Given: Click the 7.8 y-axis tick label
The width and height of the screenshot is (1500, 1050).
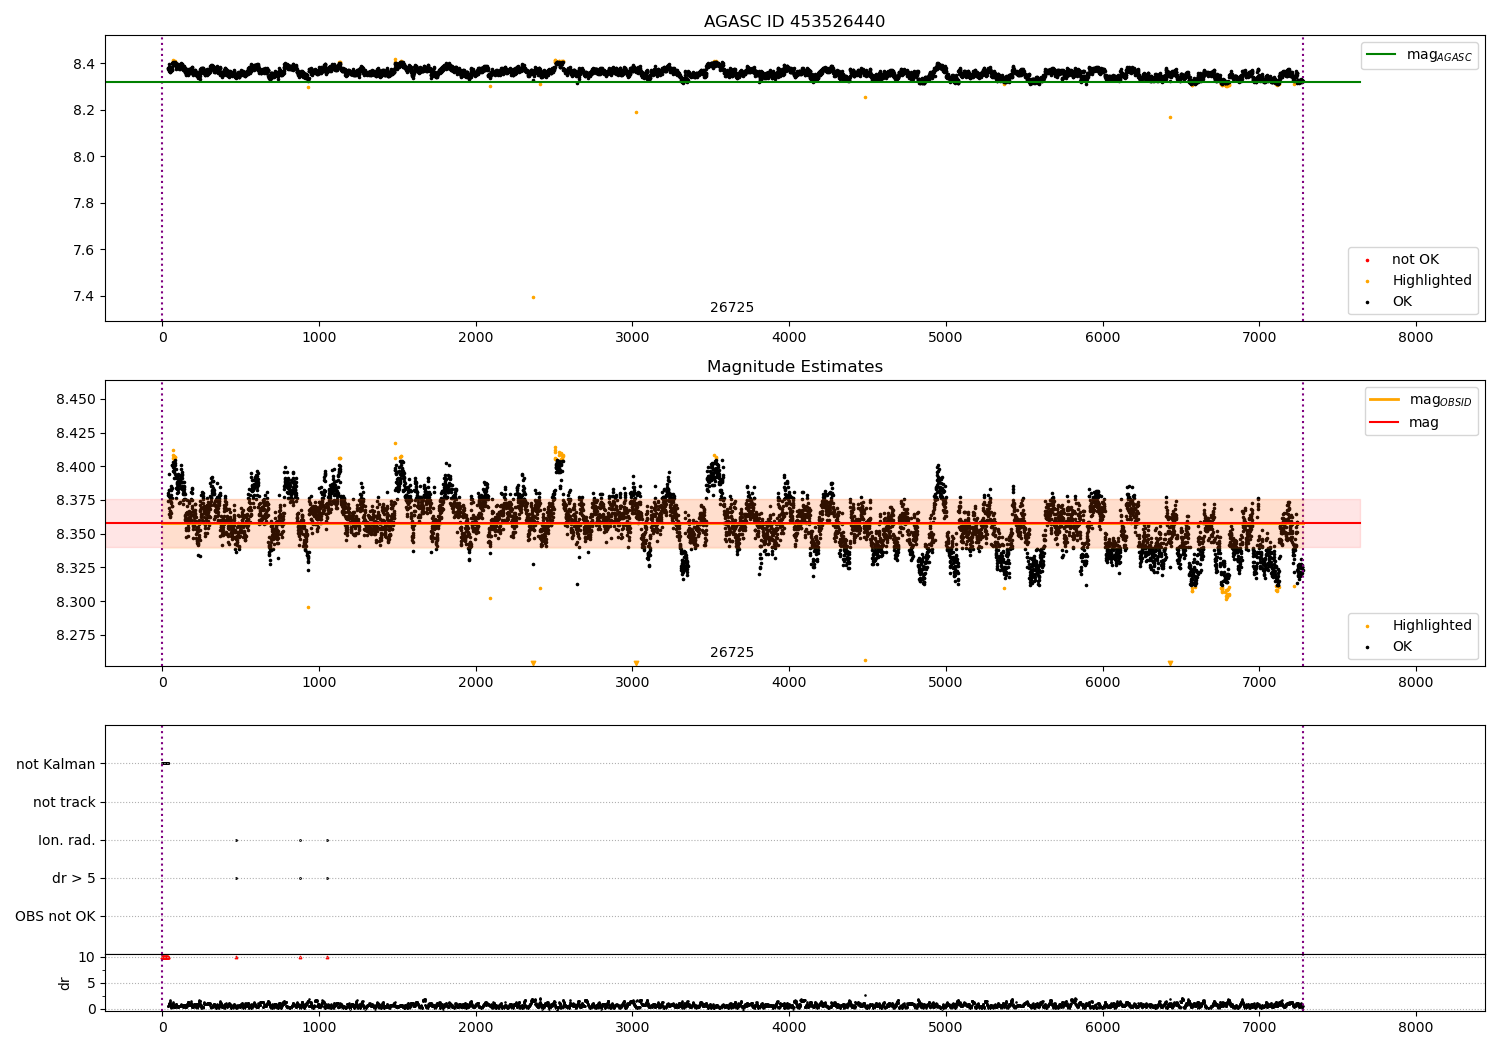Looking at the screenshot, I should pos(83,203).
